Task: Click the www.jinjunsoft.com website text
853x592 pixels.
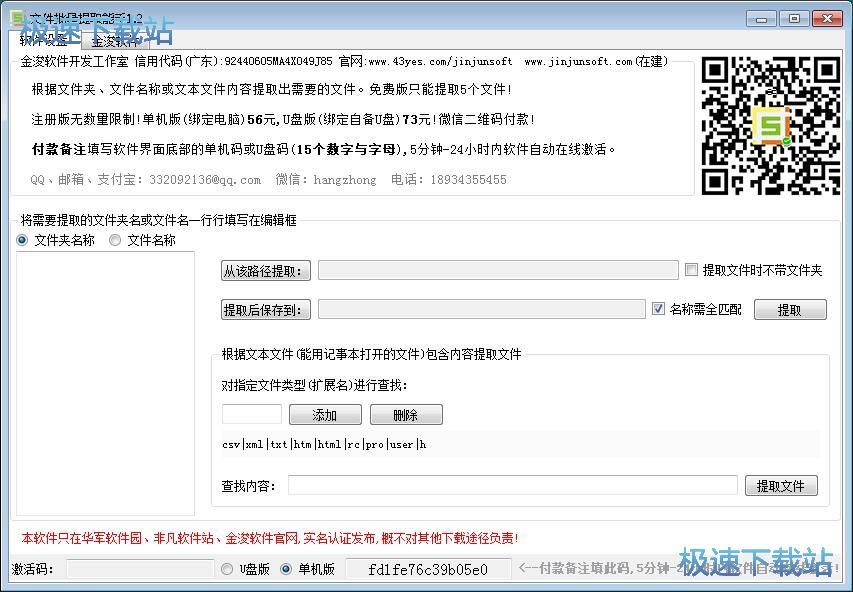Action: [x=578, y=61]
